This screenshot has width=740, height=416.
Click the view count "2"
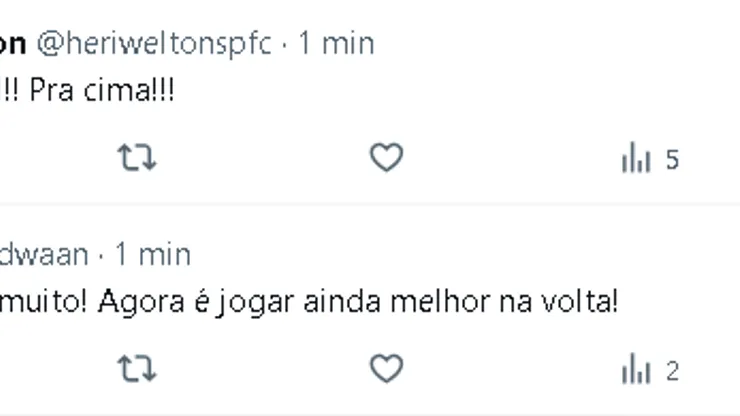click(672, 371)
